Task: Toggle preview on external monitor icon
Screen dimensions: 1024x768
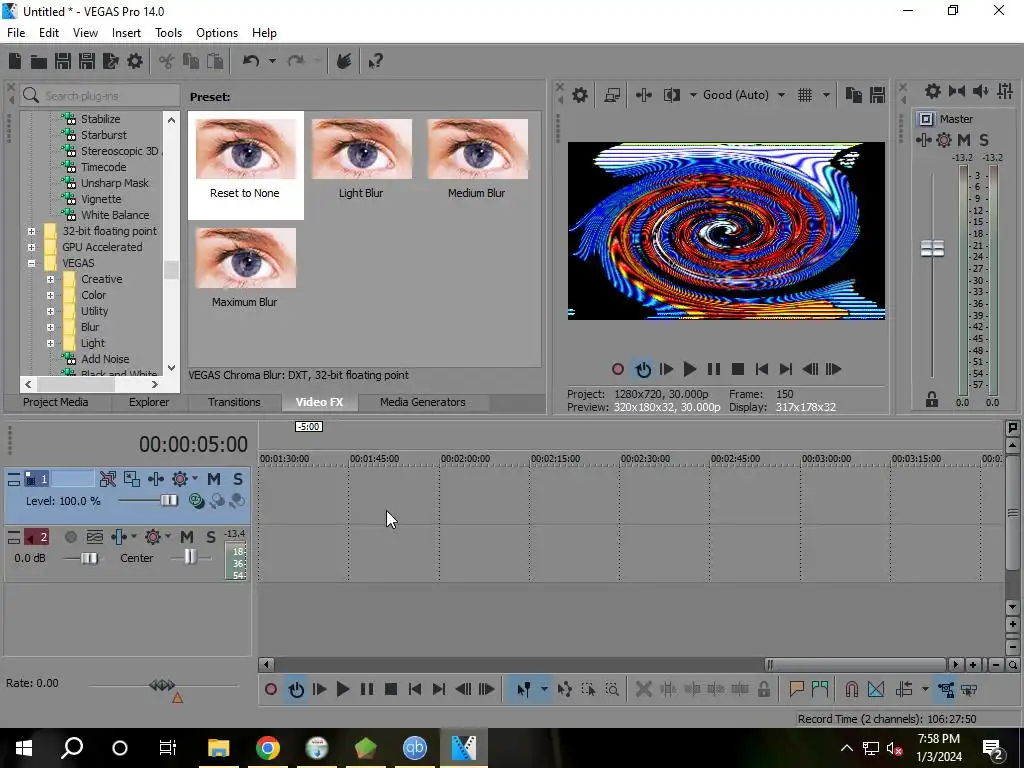Action: click(x=612, y=95)
